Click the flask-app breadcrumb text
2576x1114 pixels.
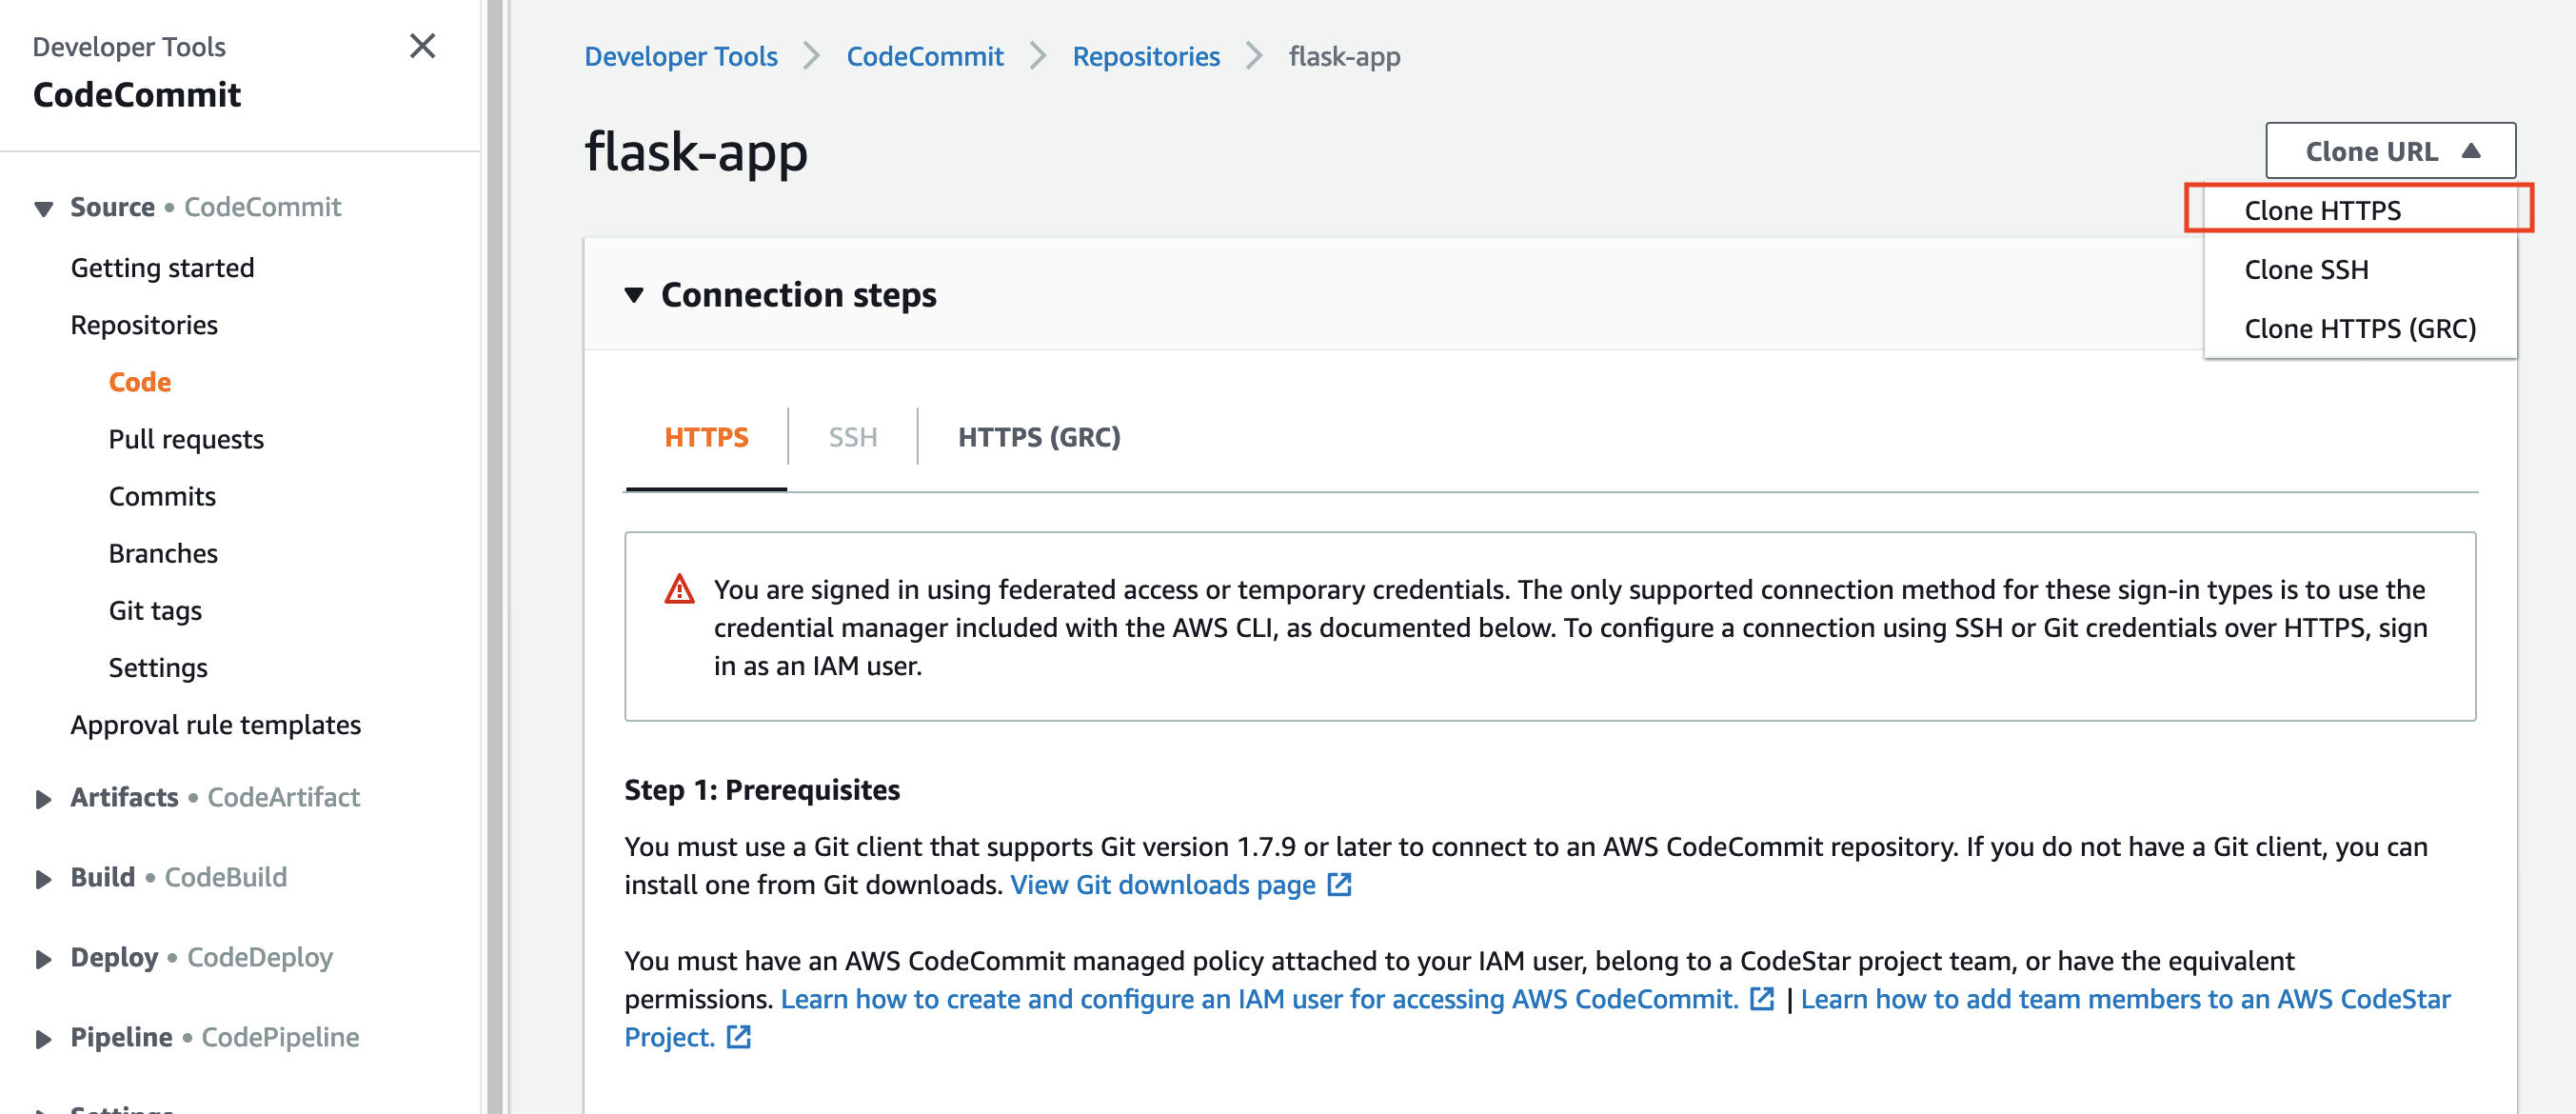point(1344,56)
